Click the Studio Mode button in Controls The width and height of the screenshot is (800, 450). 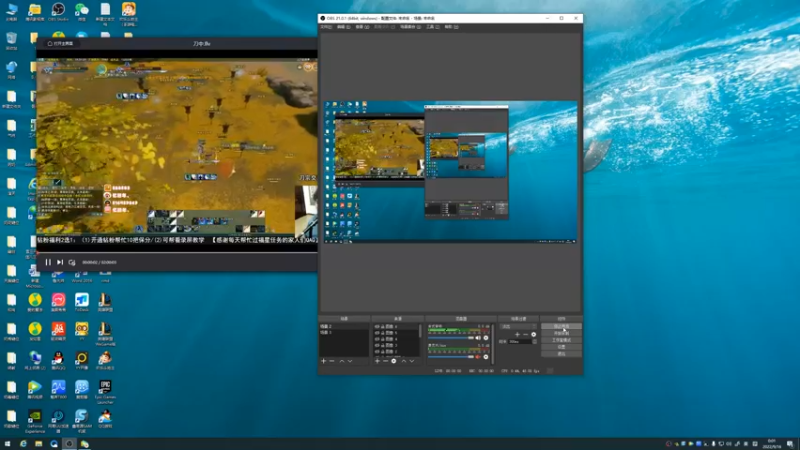point(561,340)
